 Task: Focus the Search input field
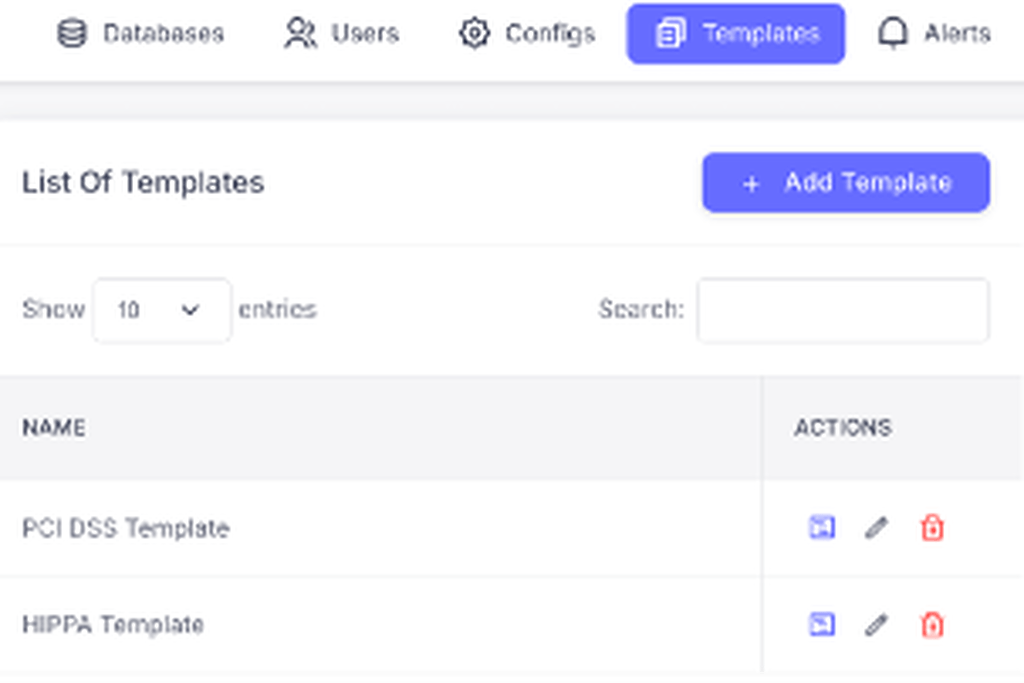[843, 310]
